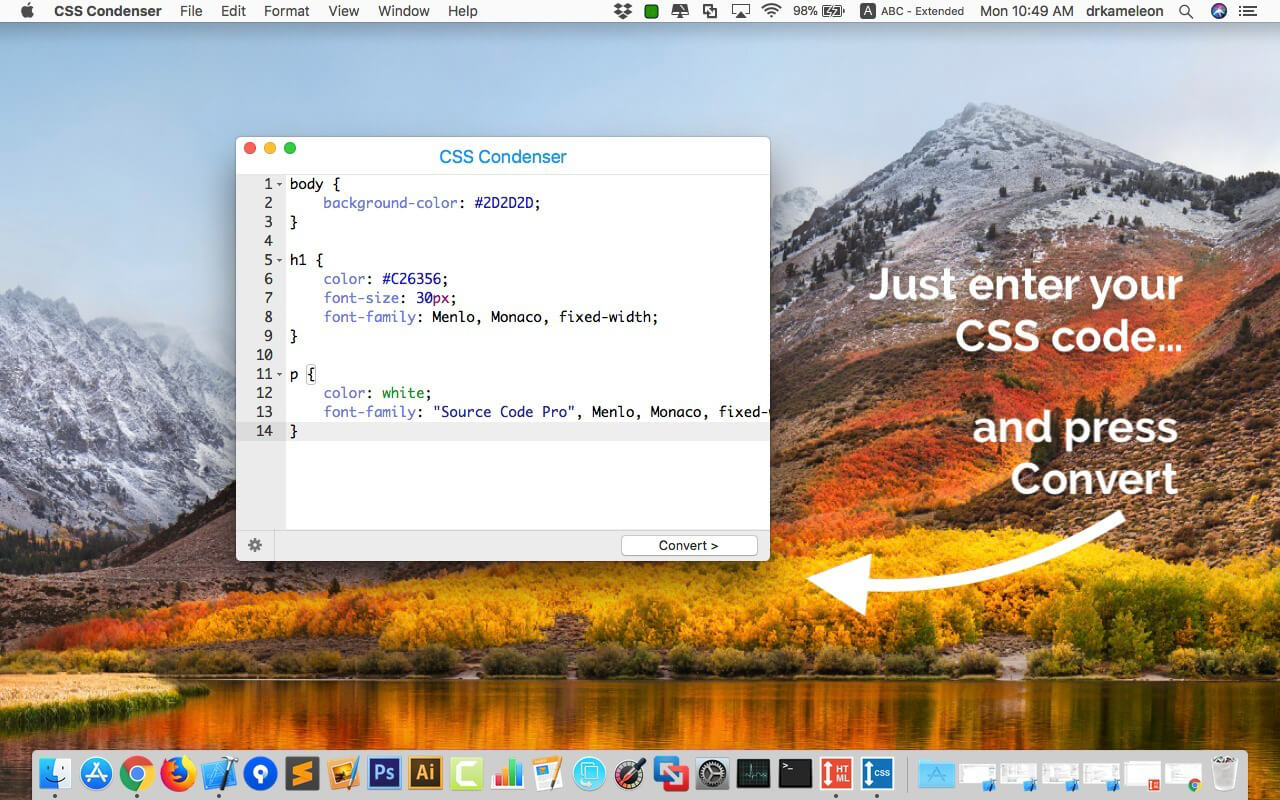Fold the p rule at line 11
The height and width of the screenshot is (800, 1280).
tap(280, 375)
